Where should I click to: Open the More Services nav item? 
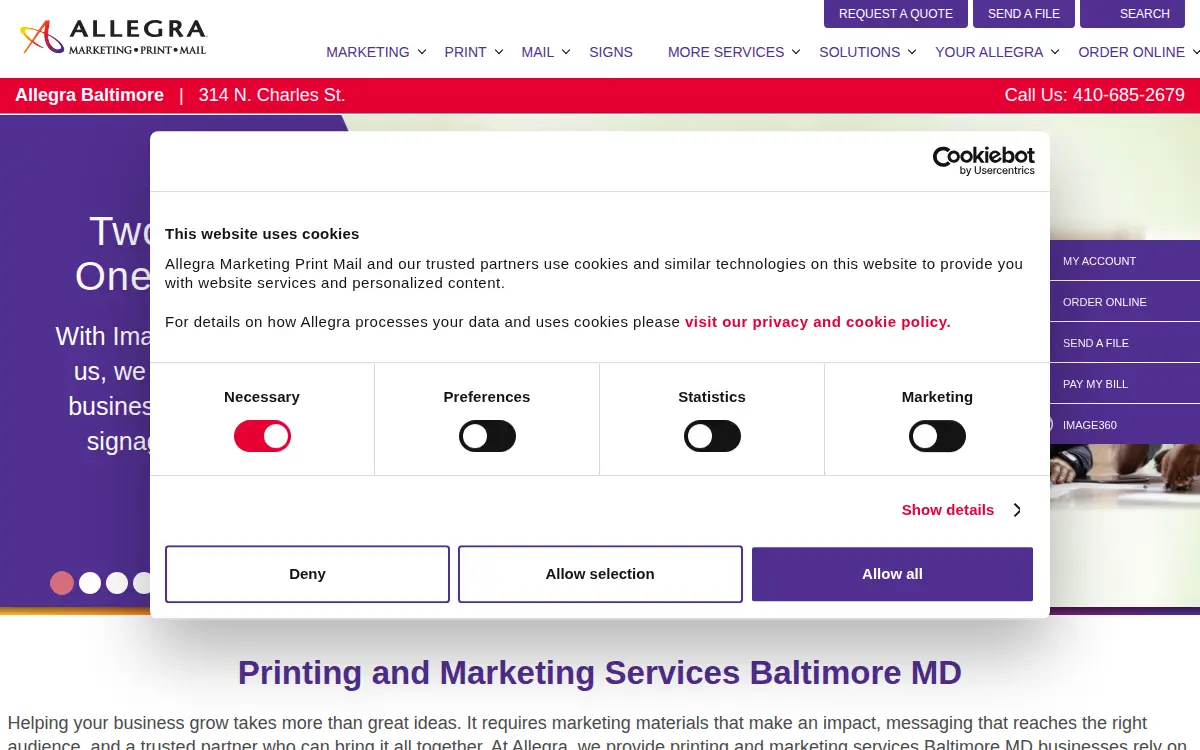[726, 52]
